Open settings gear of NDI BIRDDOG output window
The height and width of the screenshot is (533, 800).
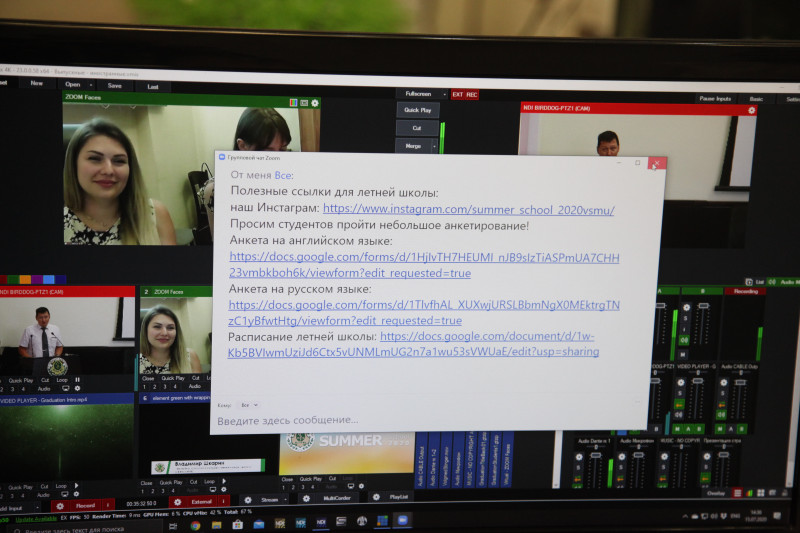click(751, 110)
